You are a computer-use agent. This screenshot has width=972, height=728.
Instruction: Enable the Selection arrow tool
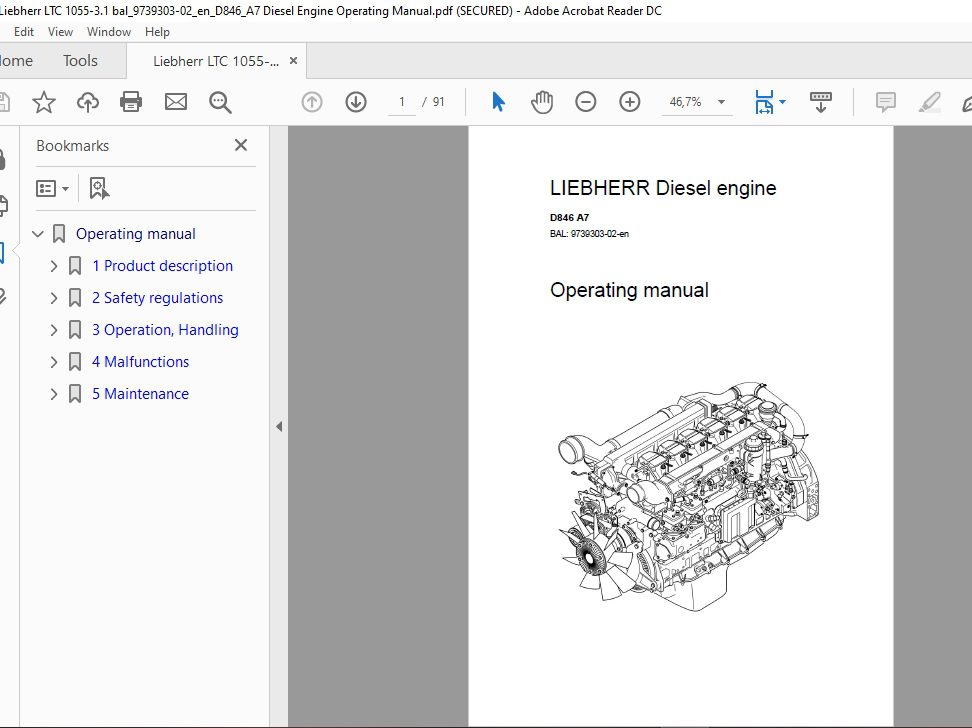497,101
